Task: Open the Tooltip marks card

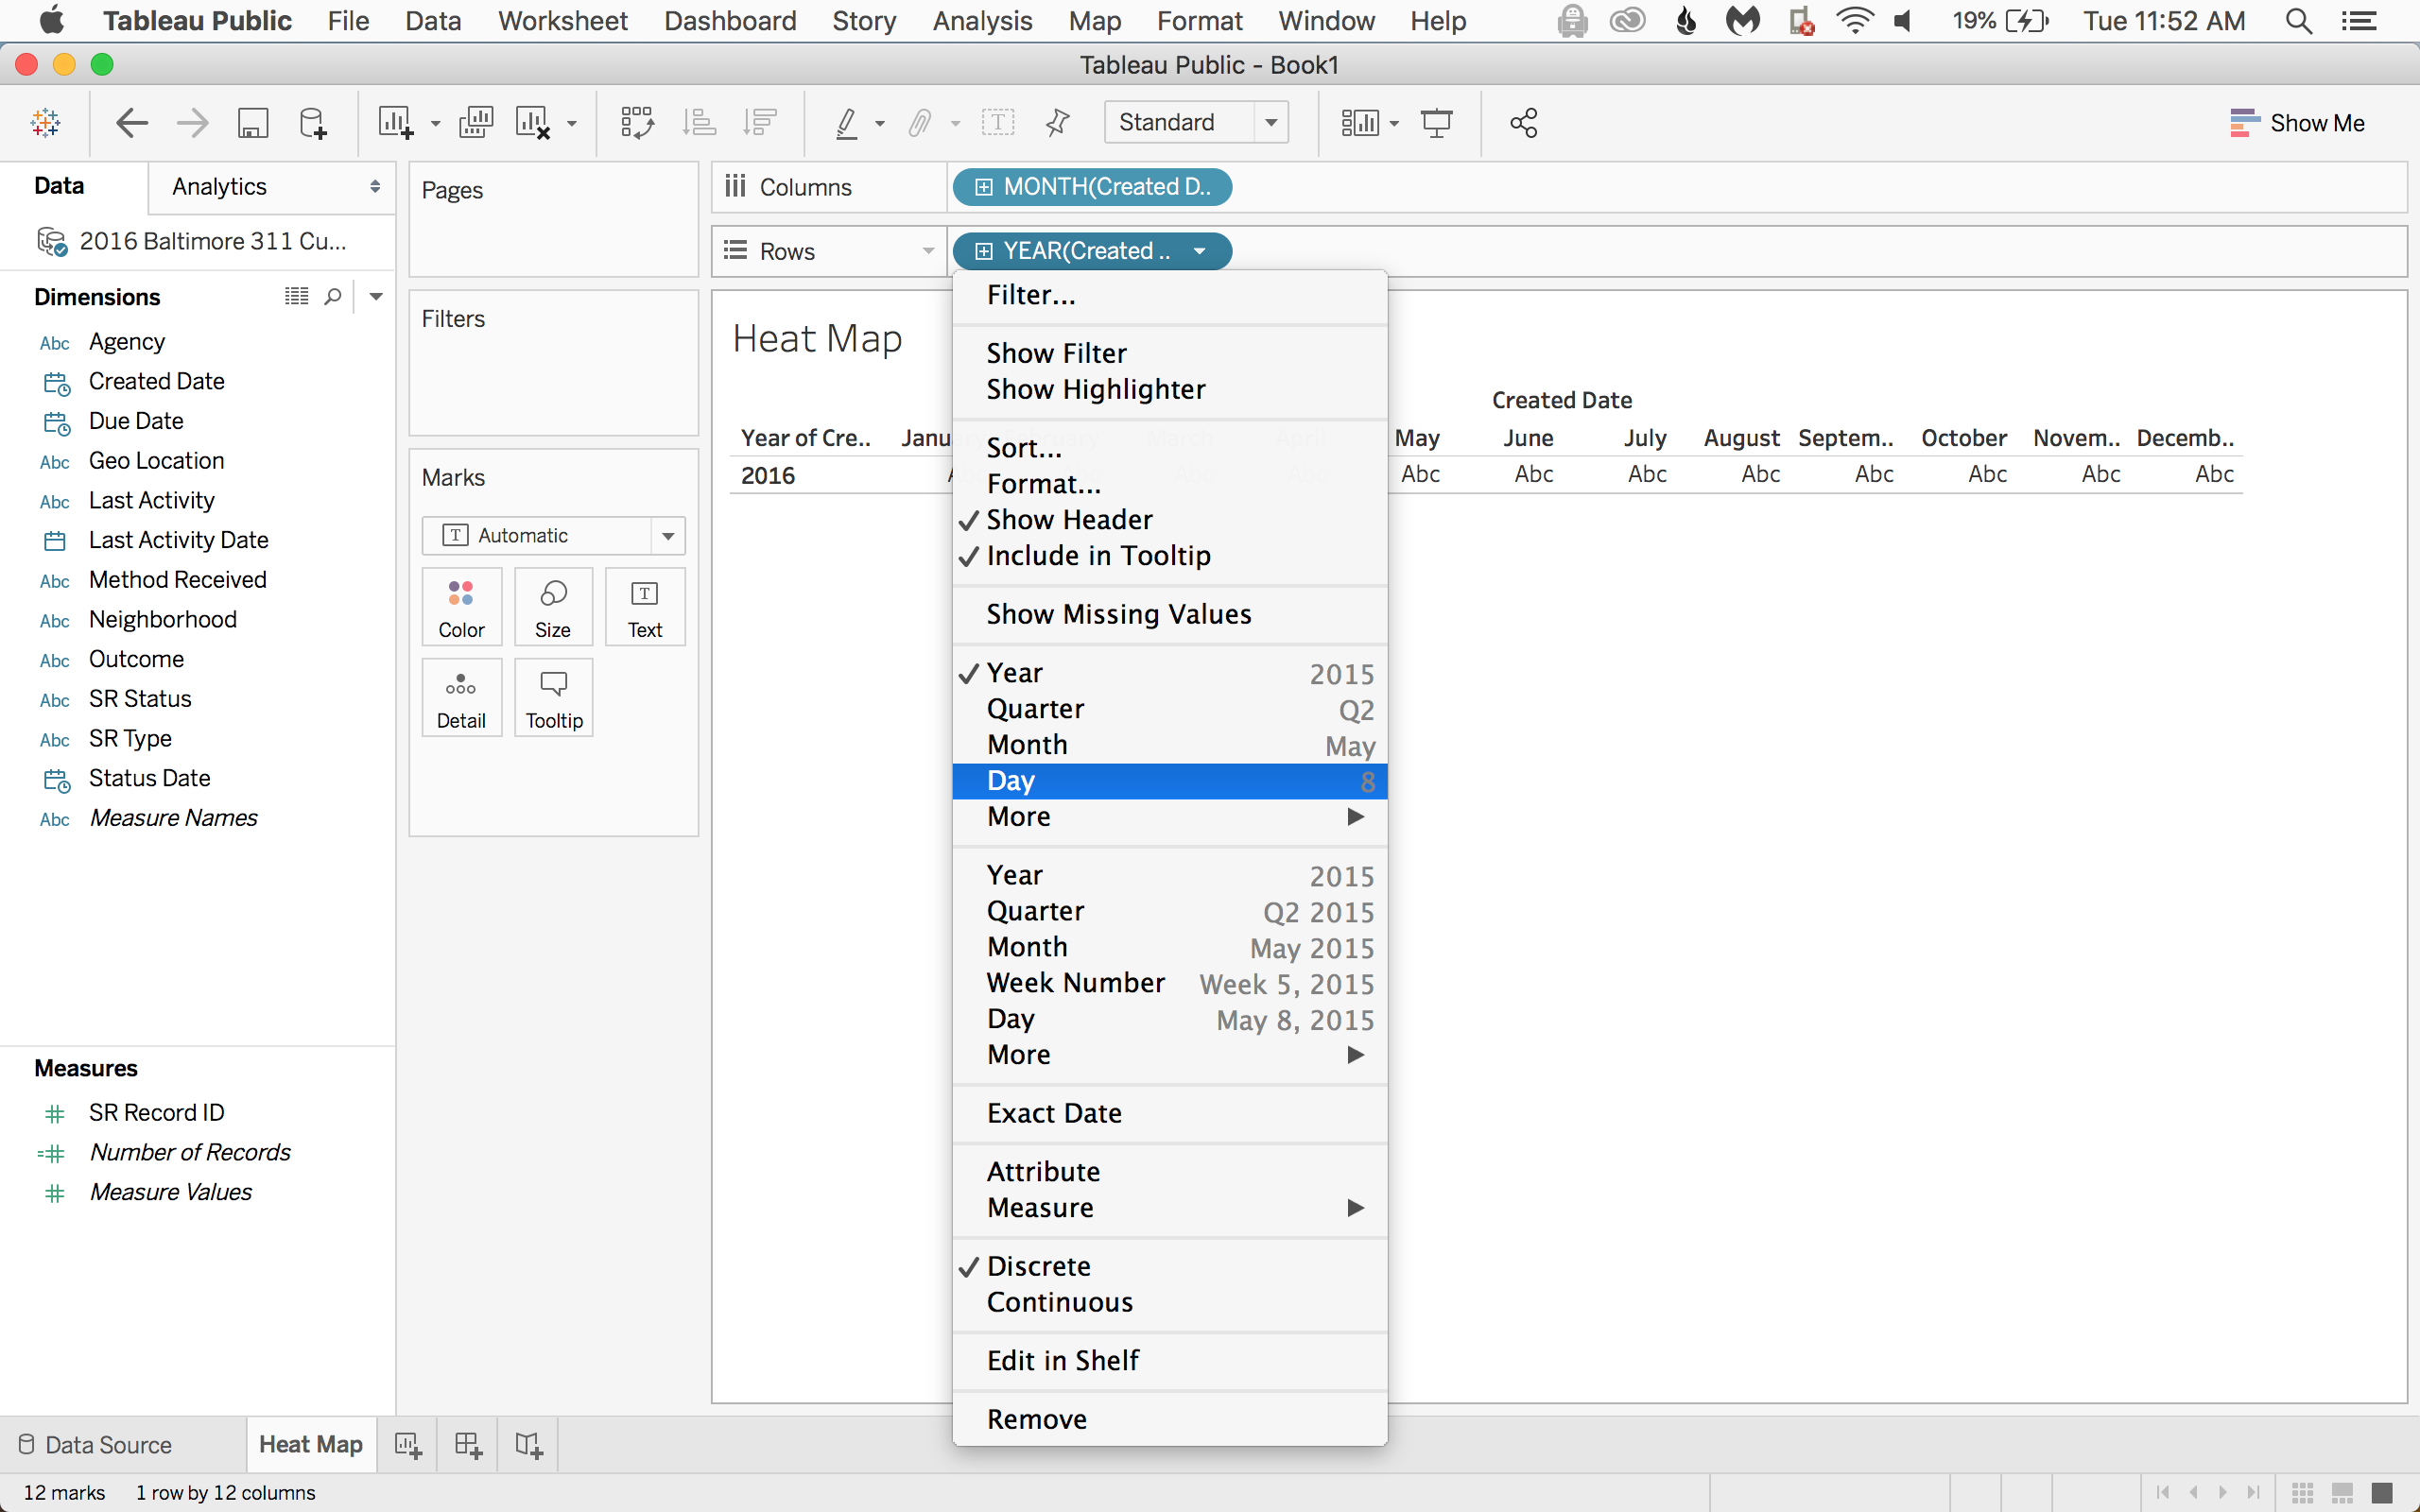Action: point(553,698)
